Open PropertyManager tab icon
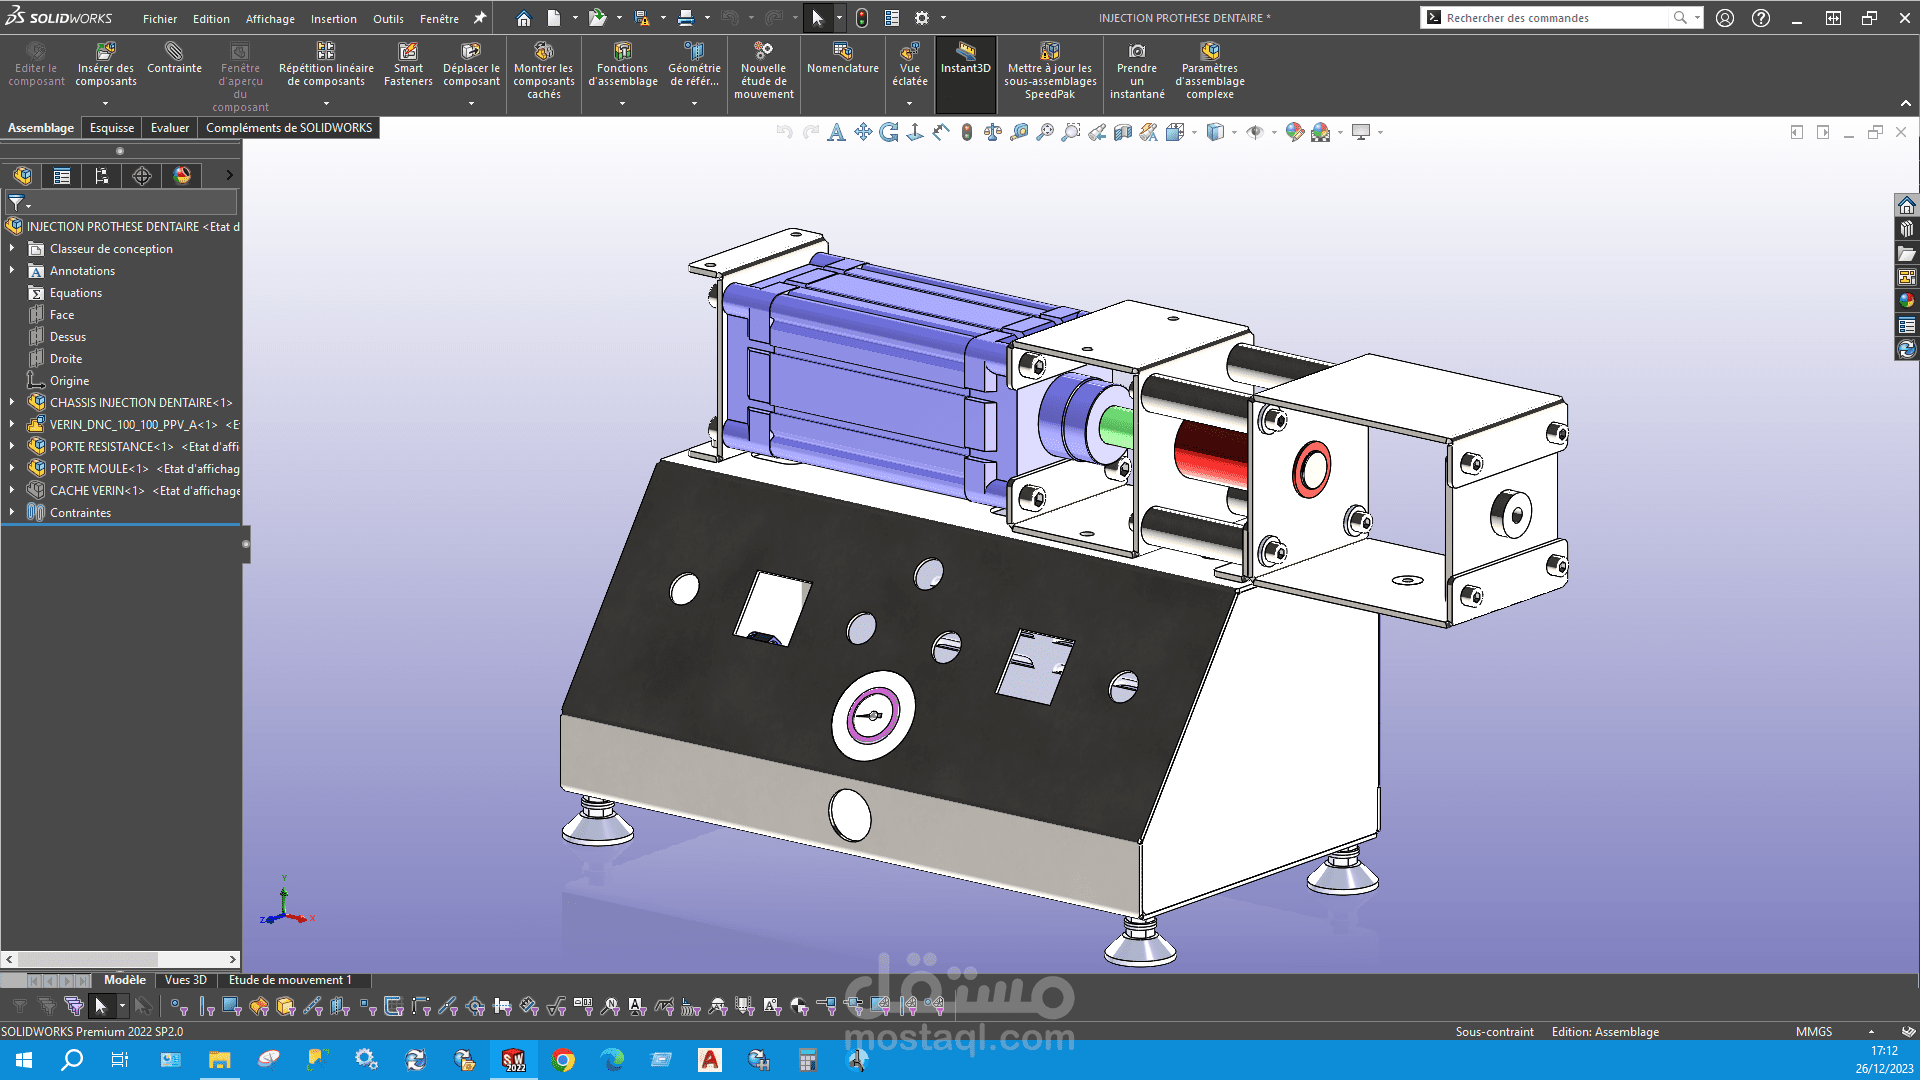 (x=62, y=176)
